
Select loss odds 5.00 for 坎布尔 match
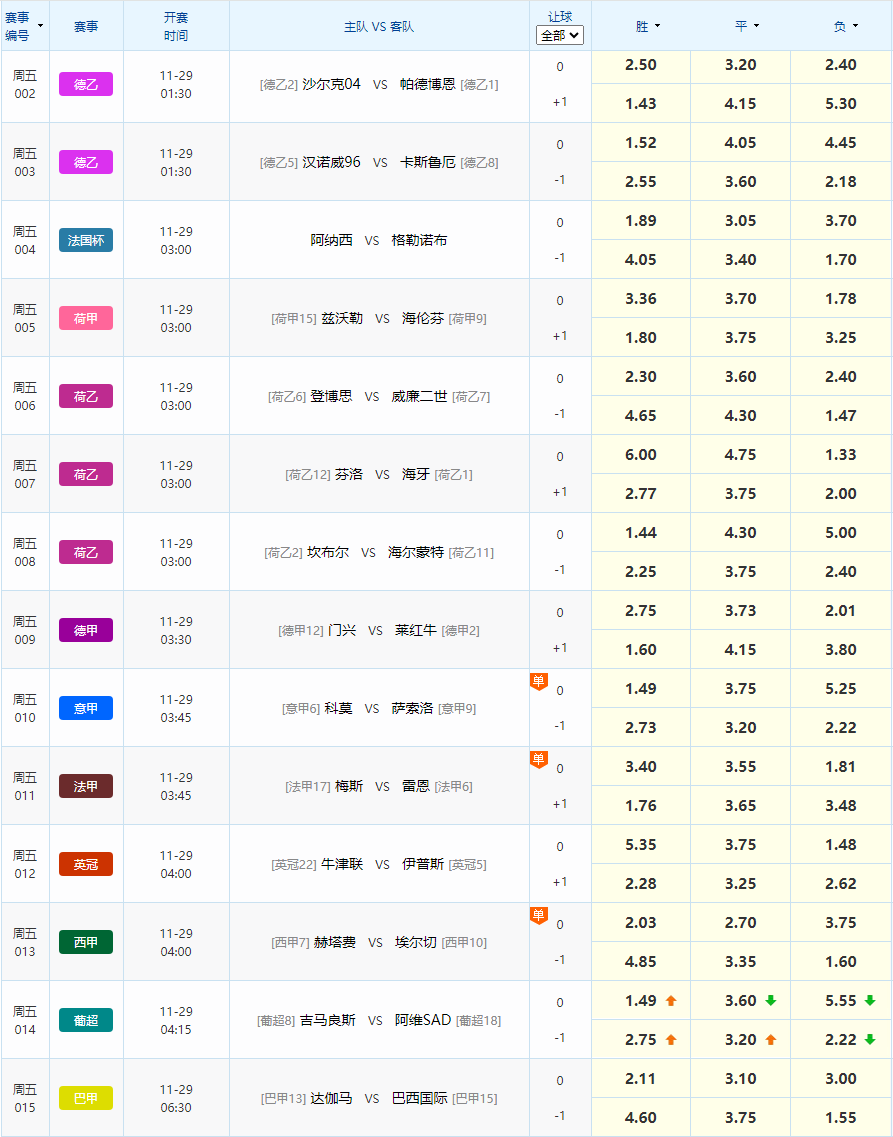[841, 532]
